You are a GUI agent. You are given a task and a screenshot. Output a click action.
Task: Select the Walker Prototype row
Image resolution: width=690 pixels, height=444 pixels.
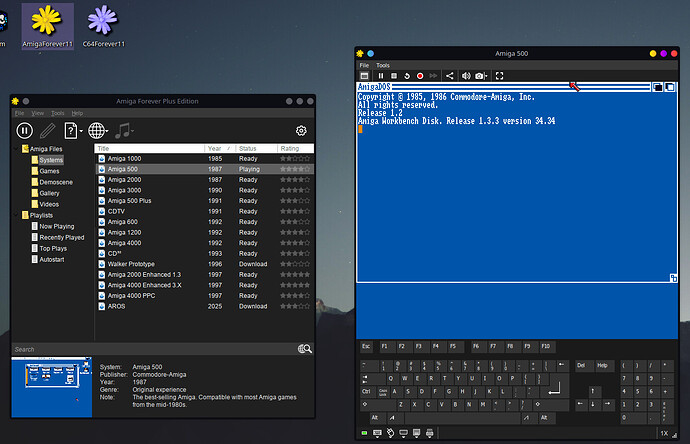pyautogui.click(x=205, y=264)
